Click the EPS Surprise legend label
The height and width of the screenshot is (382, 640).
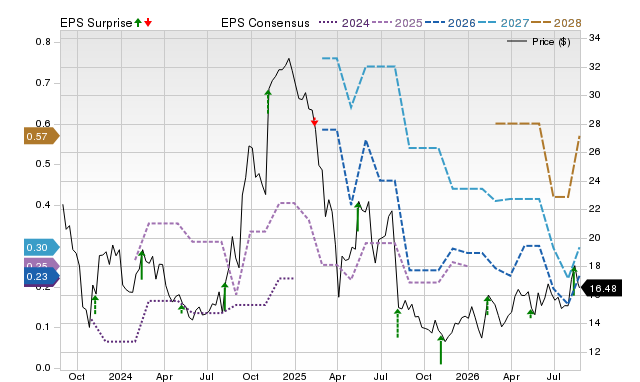coord(96,23)
